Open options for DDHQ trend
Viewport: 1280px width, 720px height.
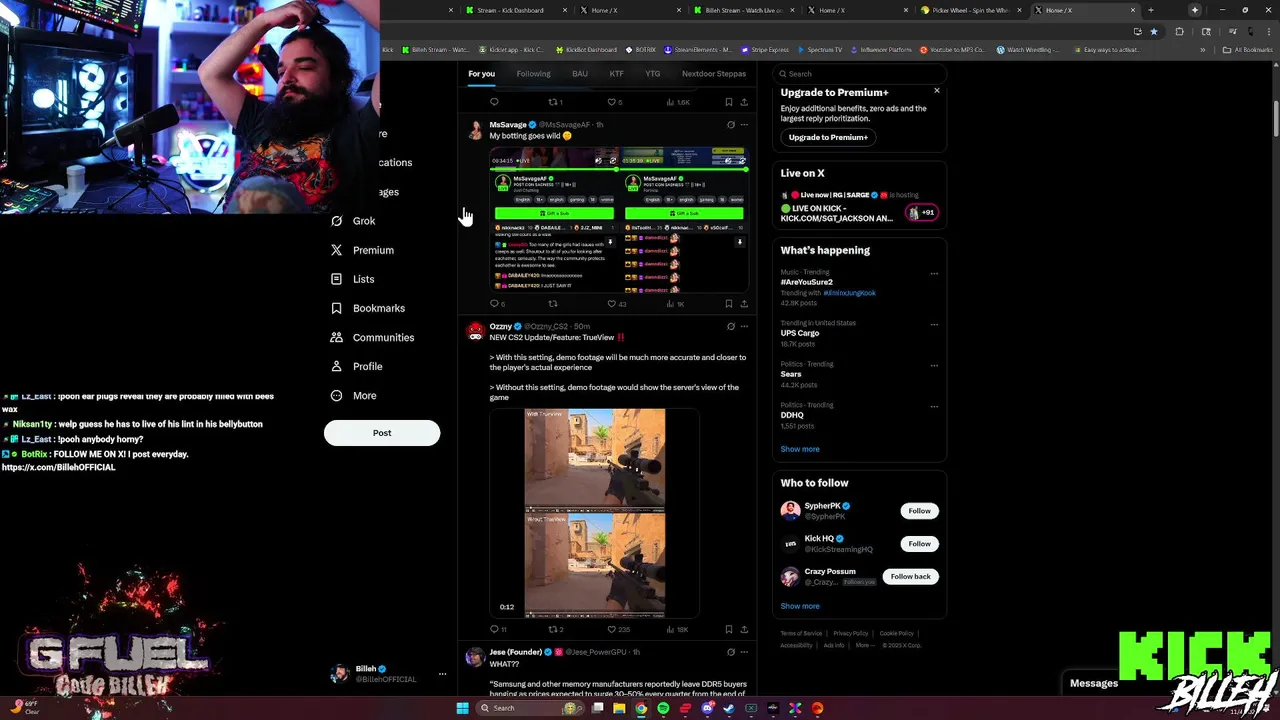934,405
